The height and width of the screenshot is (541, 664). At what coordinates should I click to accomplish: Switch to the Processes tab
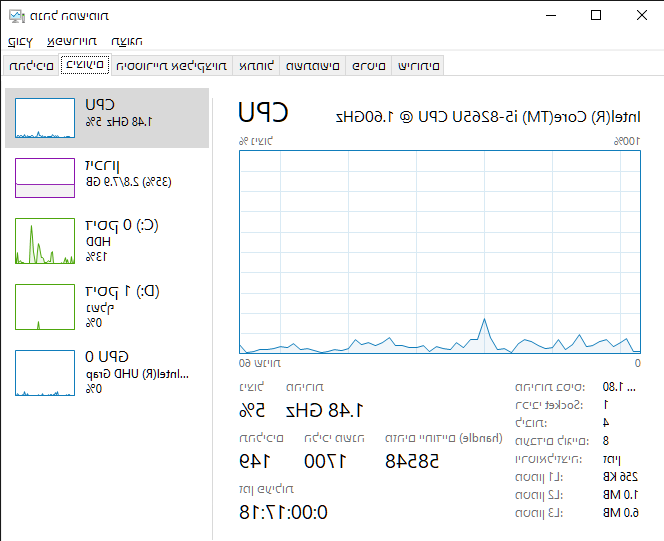click(31, 66)
